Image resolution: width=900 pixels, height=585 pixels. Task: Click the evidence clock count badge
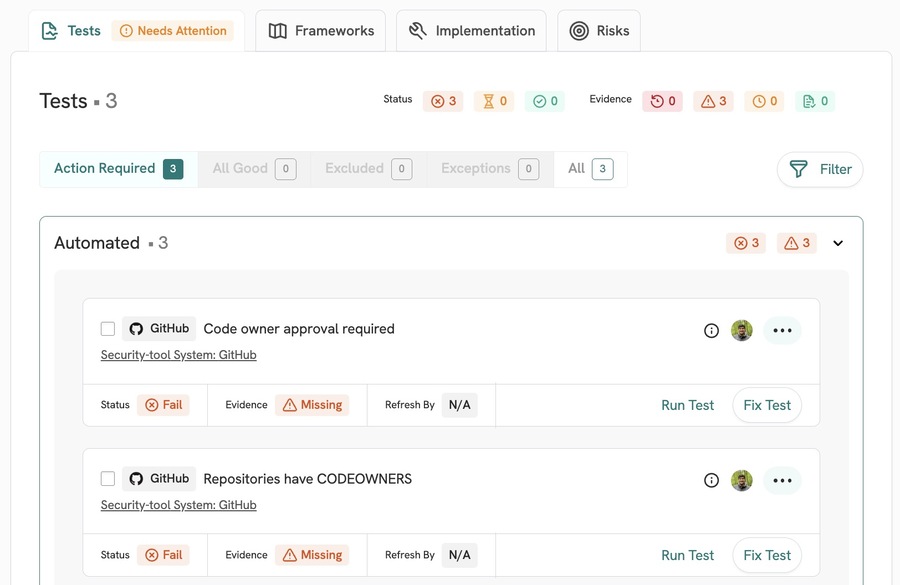tap(764, 101)
